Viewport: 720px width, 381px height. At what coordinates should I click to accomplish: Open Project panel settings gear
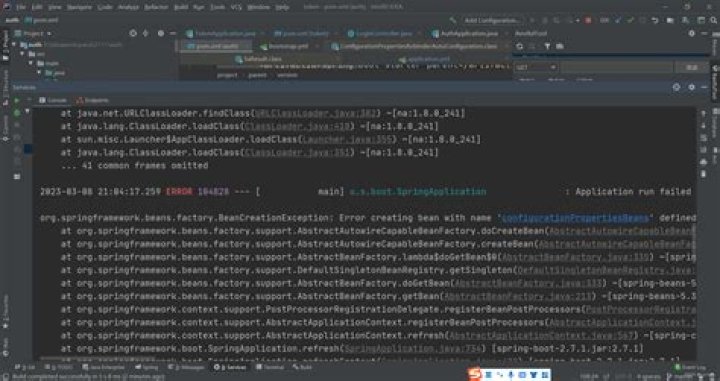[161, 34]
